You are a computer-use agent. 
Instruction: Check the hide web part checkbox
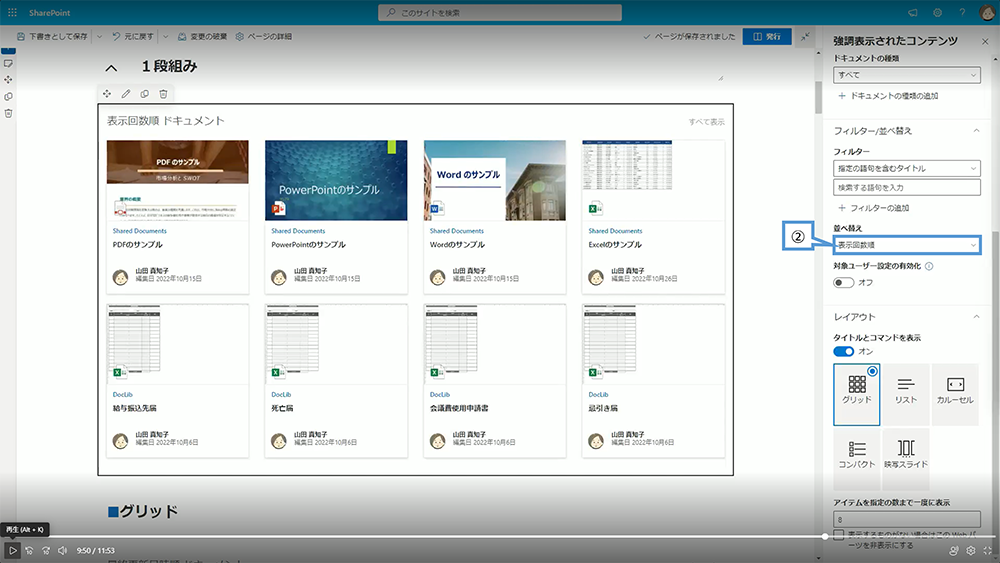839,534
